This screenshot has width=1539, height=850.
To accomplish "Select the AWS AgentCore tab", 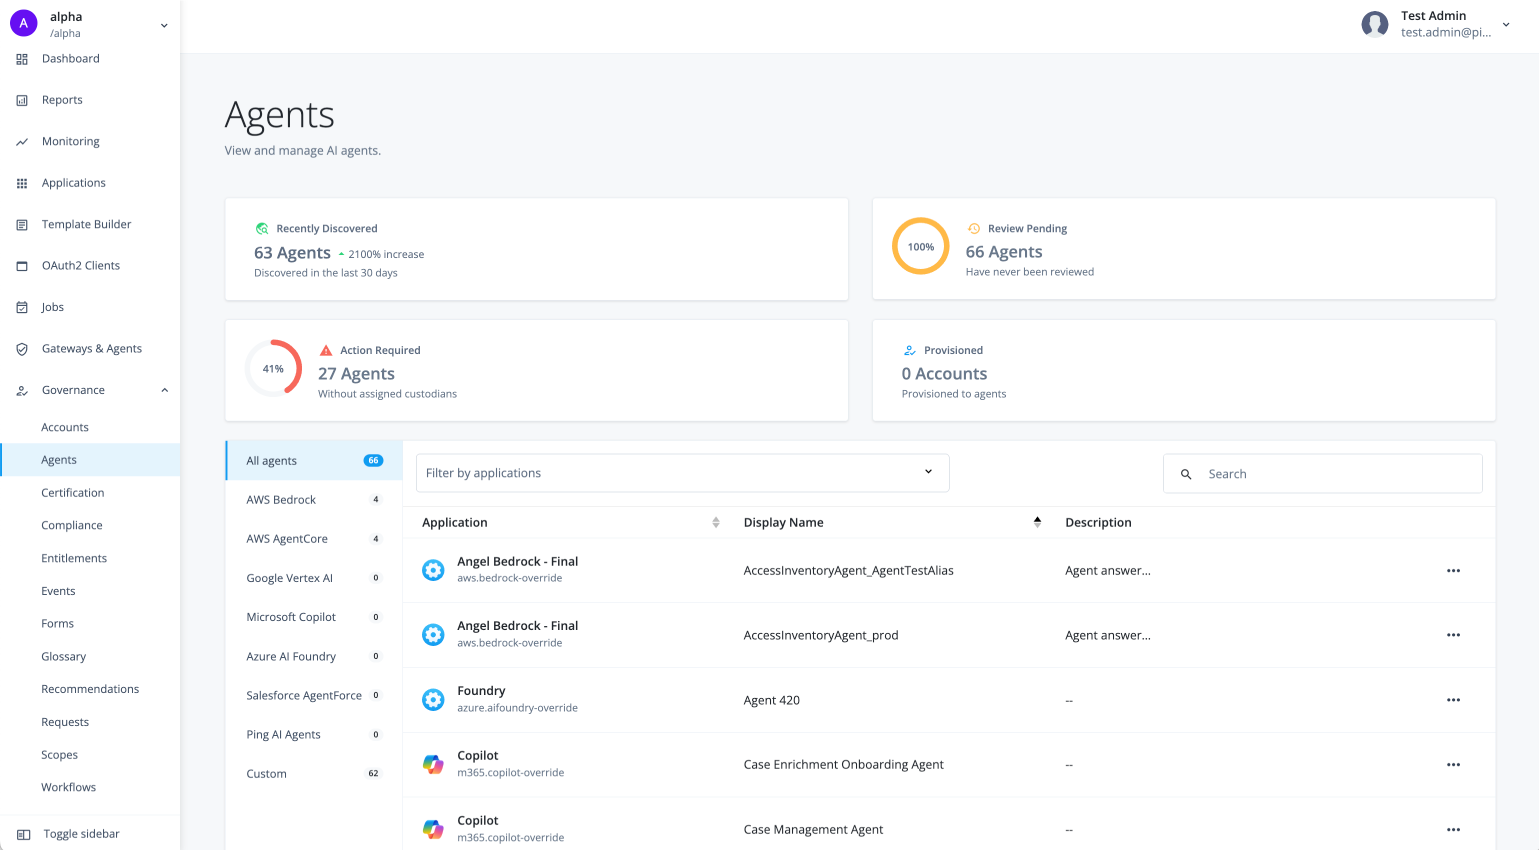I will point(314,539).
